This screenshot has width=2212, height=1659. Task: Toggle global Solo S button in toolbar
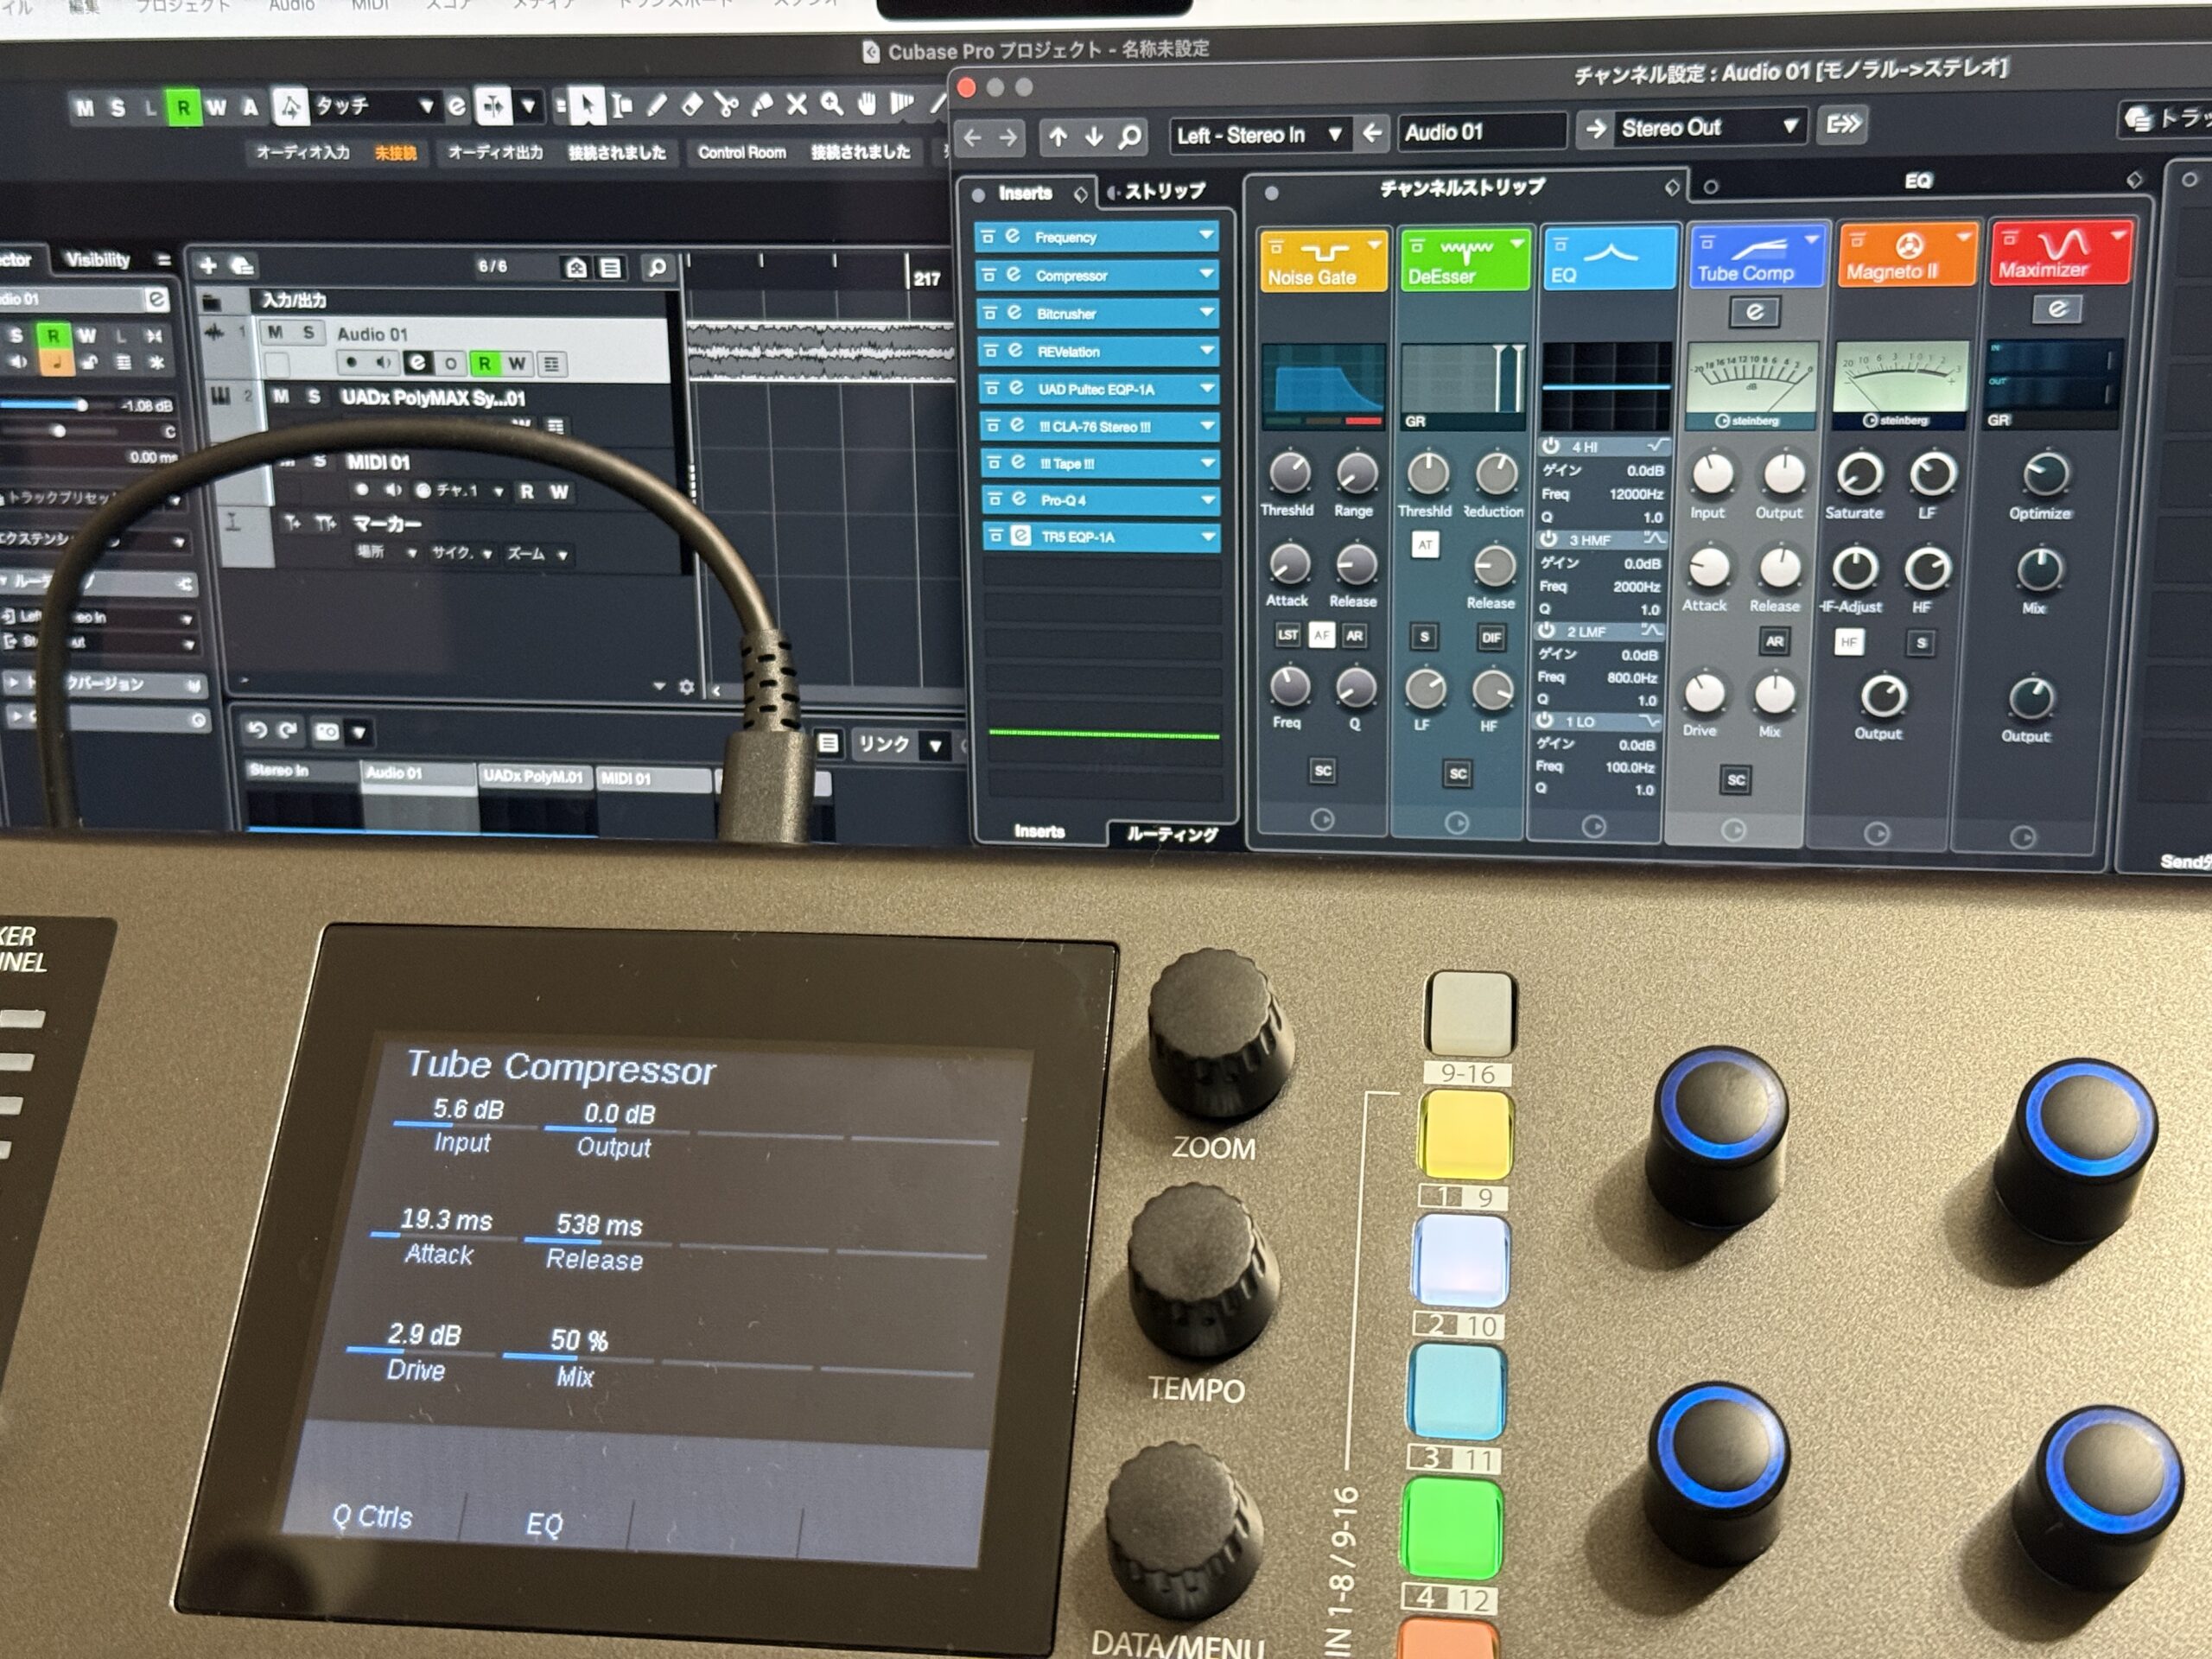point(118,108)
